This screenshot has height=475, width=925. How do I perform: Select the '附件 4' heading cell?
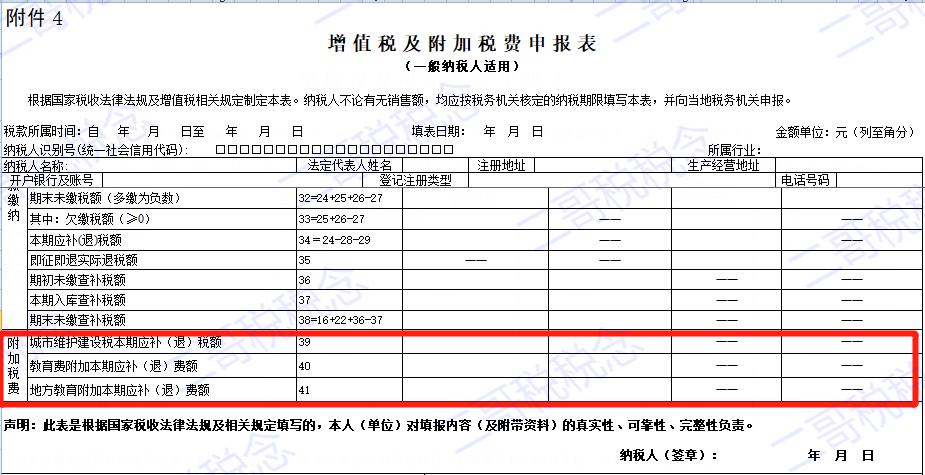34,18
